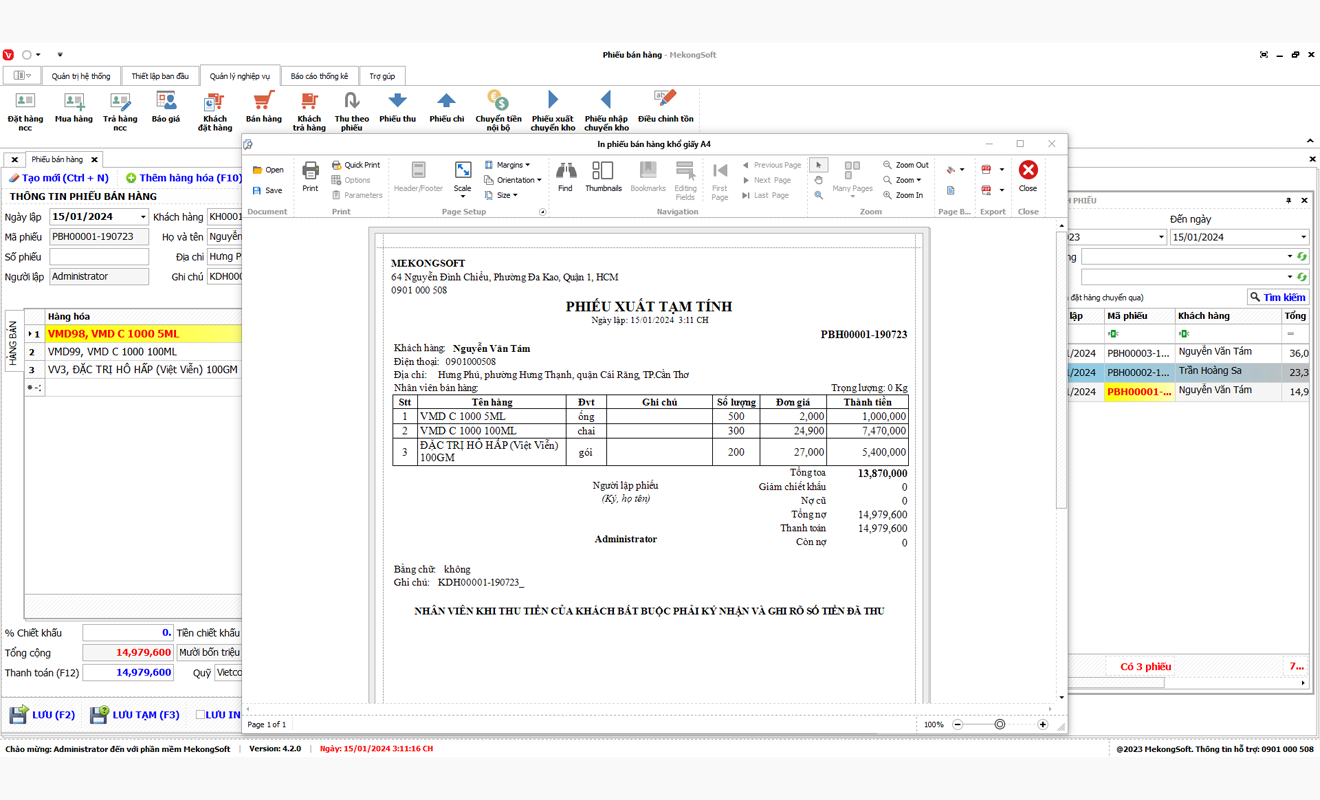
Task: Click Open in print preview ribbon
Action: coord(268,170)
